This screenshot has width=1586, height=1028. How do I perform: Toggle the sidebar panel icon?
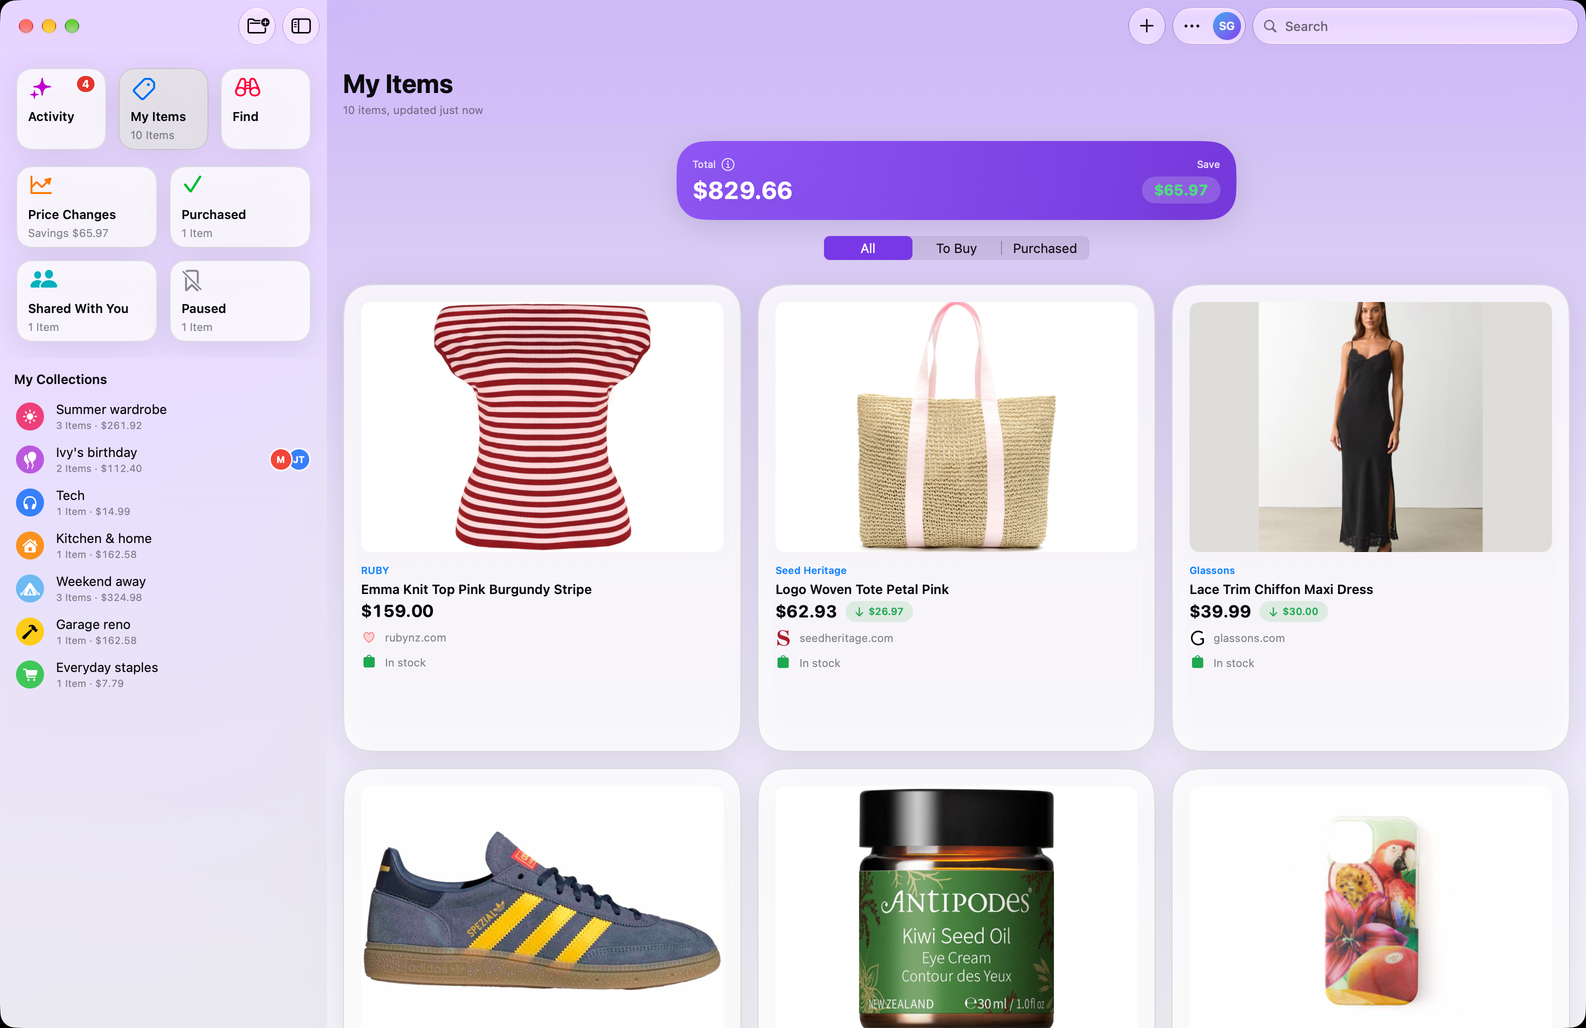tap(301, 26)
